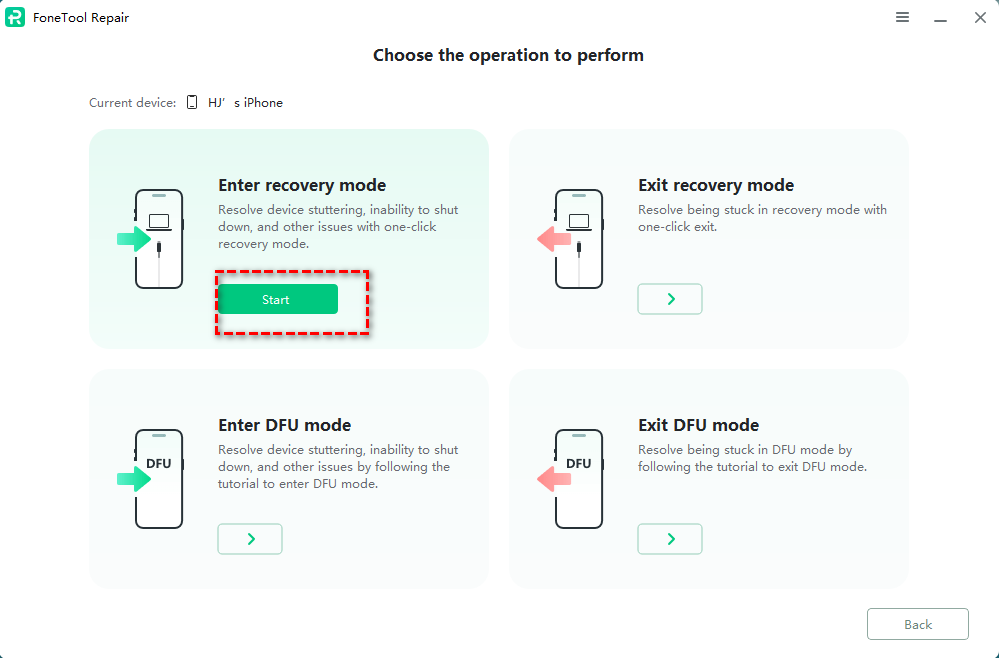Expand Exit DFU mode with arrow button
This screenshot has width=999, height=658.
670,539
